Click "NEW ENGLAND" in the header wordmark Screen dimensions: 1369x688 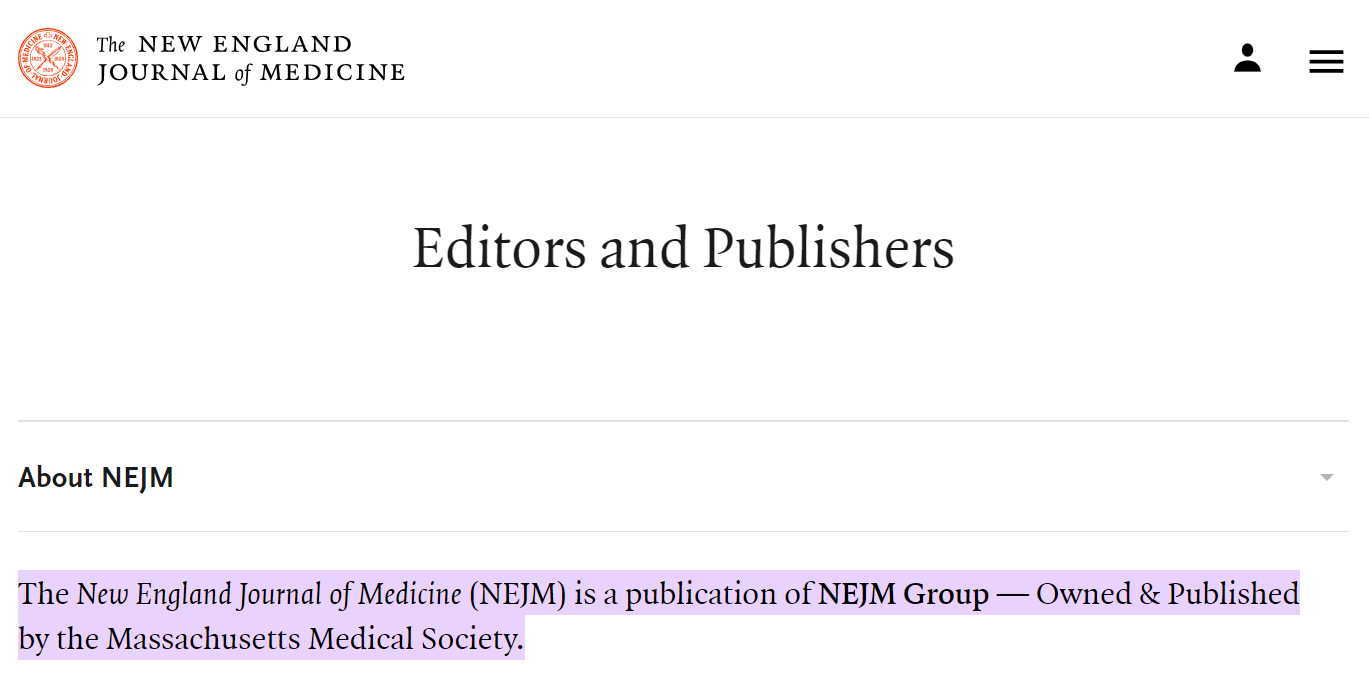244,45
